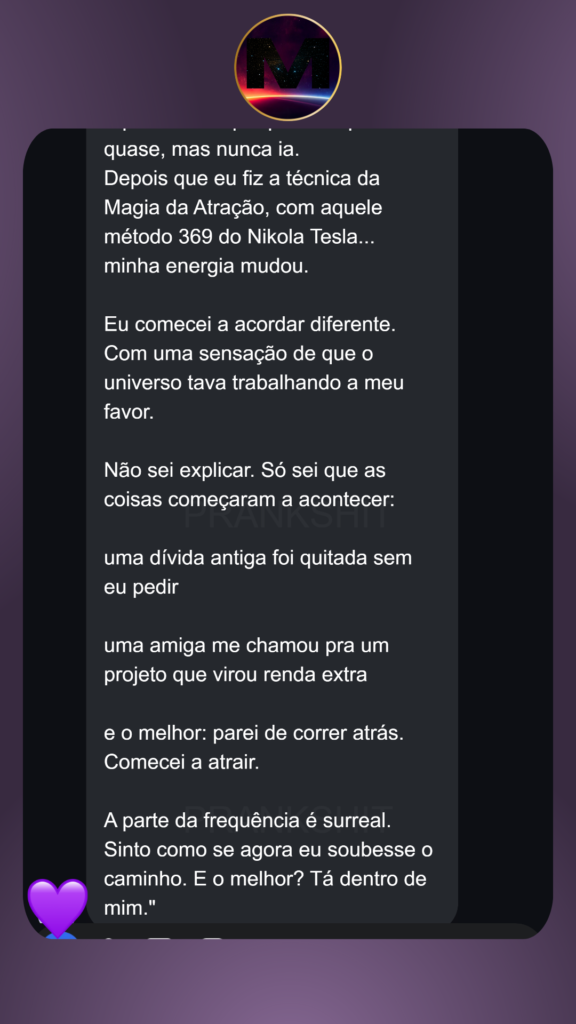Image resolution: width=576 pixels, height=1024 pixels.
Task: Tap the blue profile avatar under heart
Action: coord(61,935)
